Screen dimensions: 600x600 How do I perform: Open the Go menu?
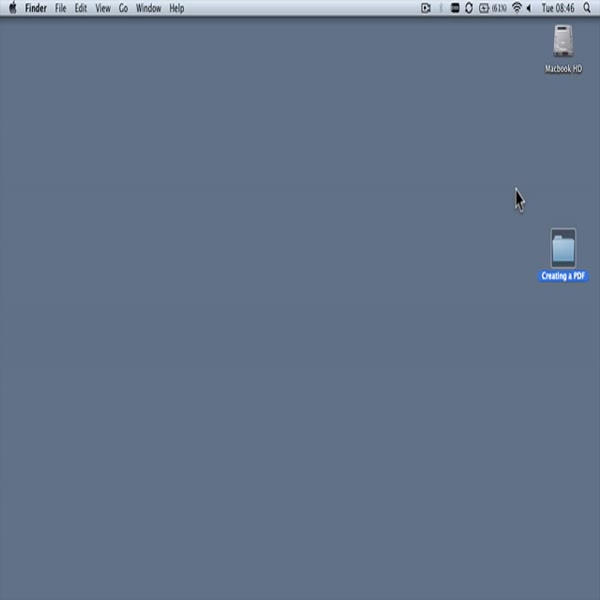pos(123,8)
